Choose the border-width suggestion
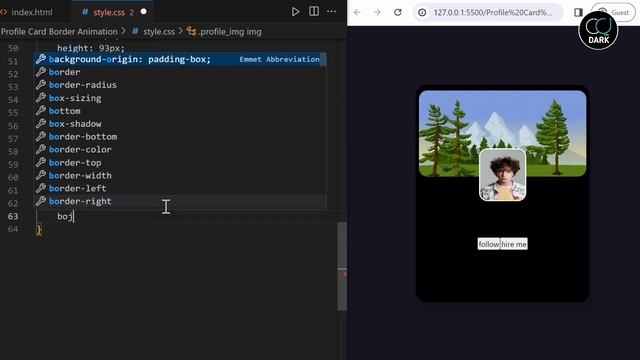The image size is (640, 360). 180,176
